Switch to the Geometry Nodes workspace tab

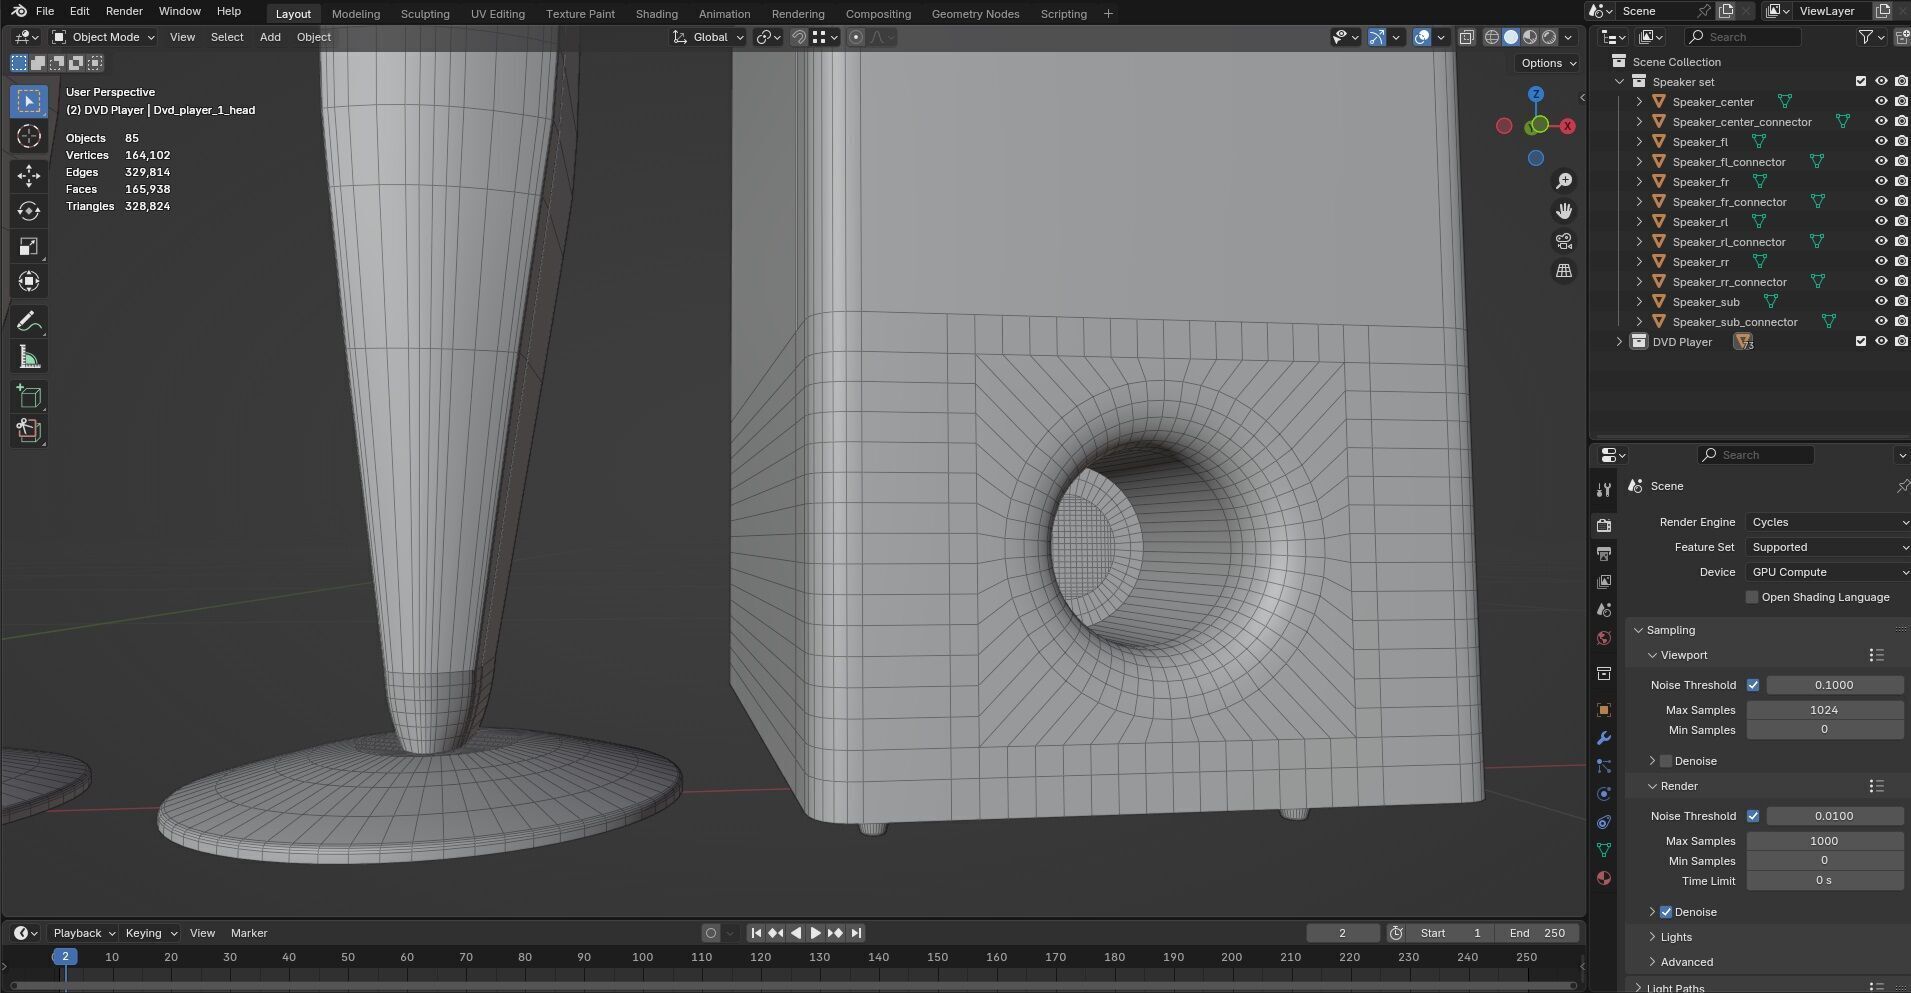coord(975,14)
